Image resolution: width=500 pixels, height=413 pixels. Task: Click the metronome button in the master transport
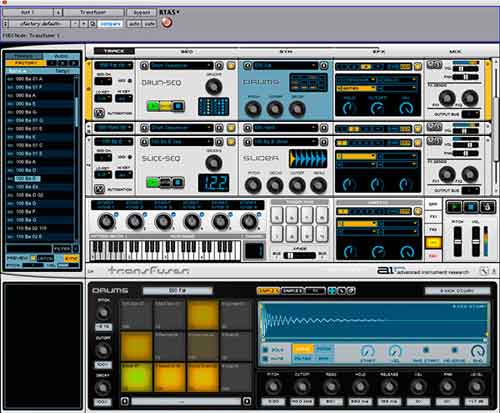487,207
